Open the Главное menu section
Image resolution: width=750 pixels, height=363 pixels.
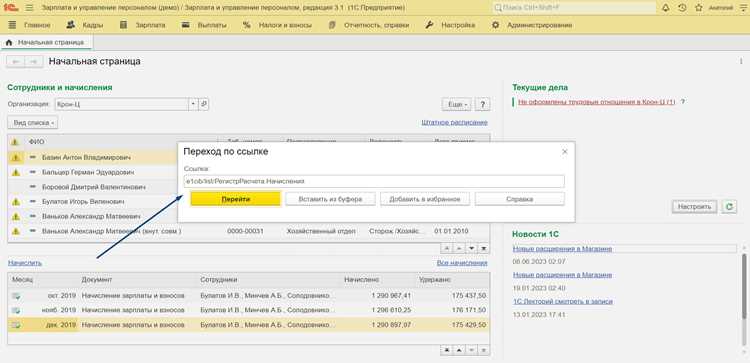(x=29, y=25)
